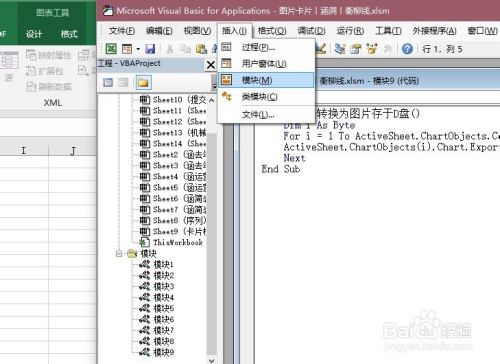The image size is (500, 364).
Task: Select Sheet10 in the project tree
Action: click(173, 99)
